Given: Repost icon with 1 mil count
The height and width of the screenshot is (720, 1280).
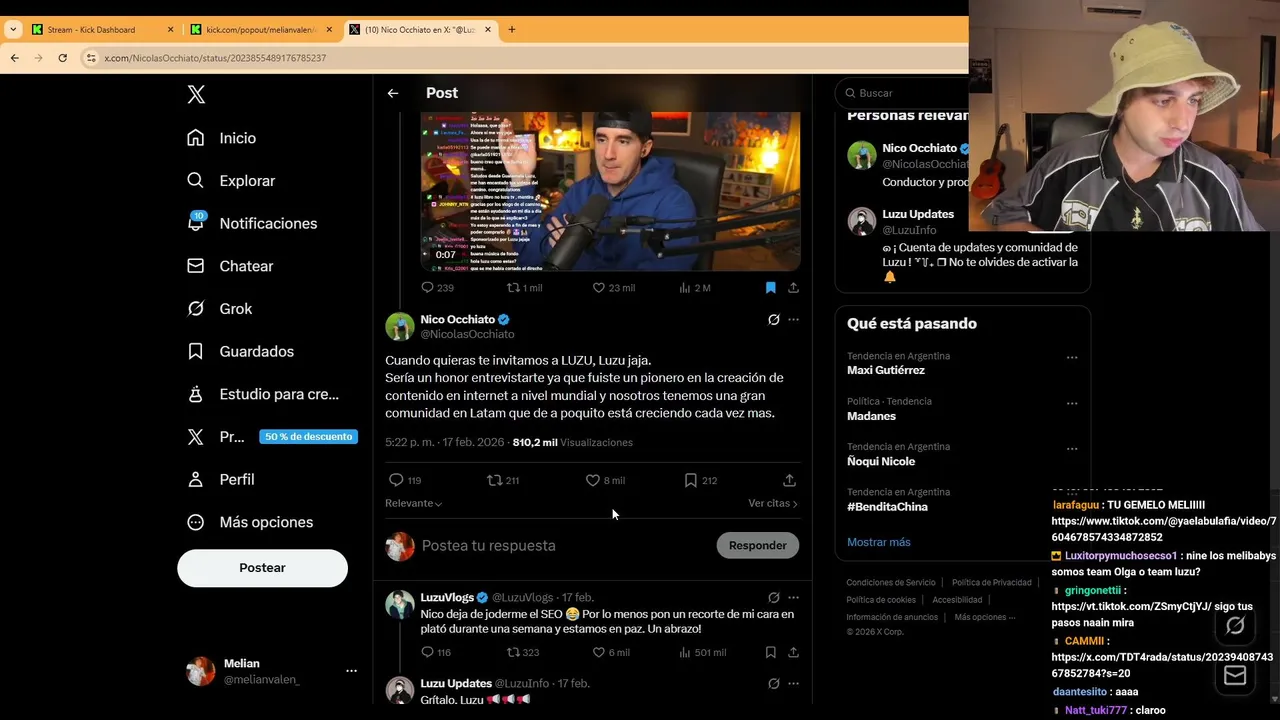Looking at the screenshot, I should (x=524, y=288).
